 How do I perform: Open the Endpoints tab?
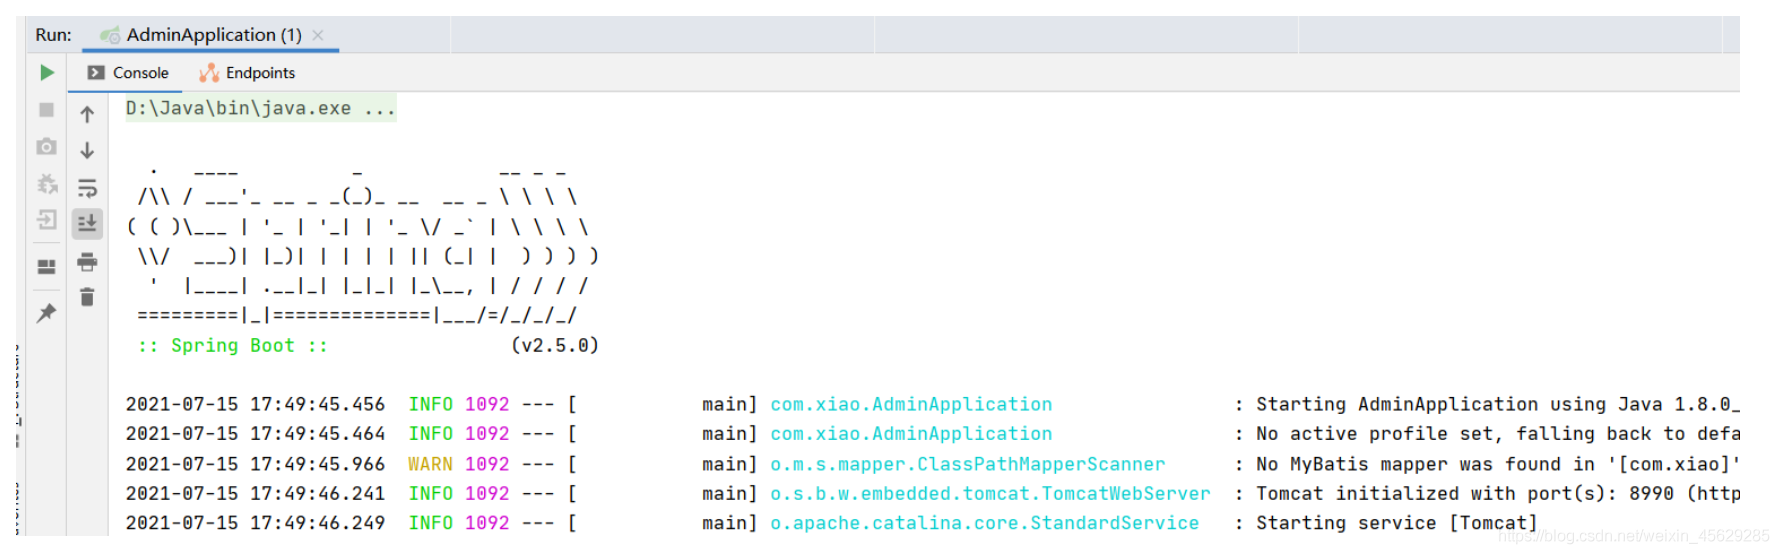pyautogui.click(x=247, y=72)
